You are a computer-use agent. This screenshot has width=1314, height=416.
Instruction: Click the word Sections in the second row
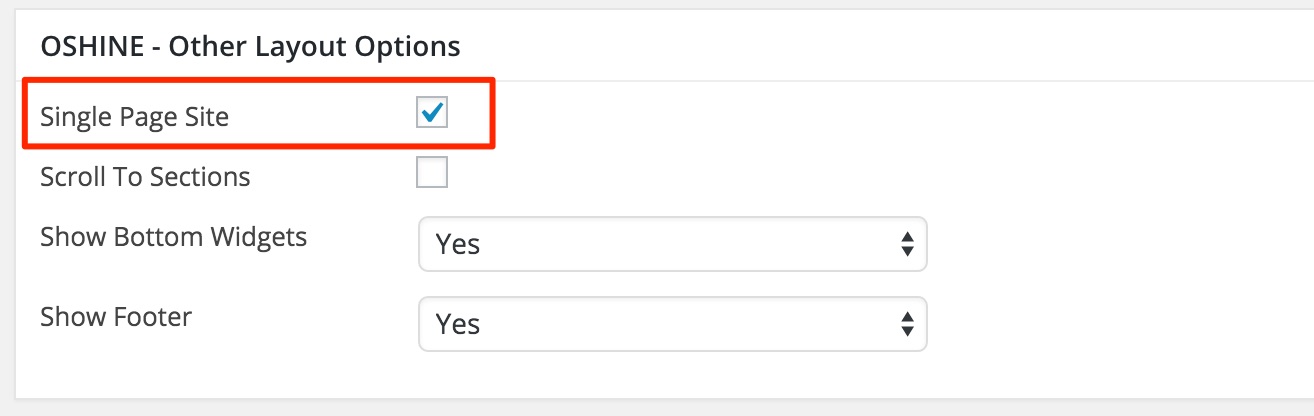(x=200, y=178)
